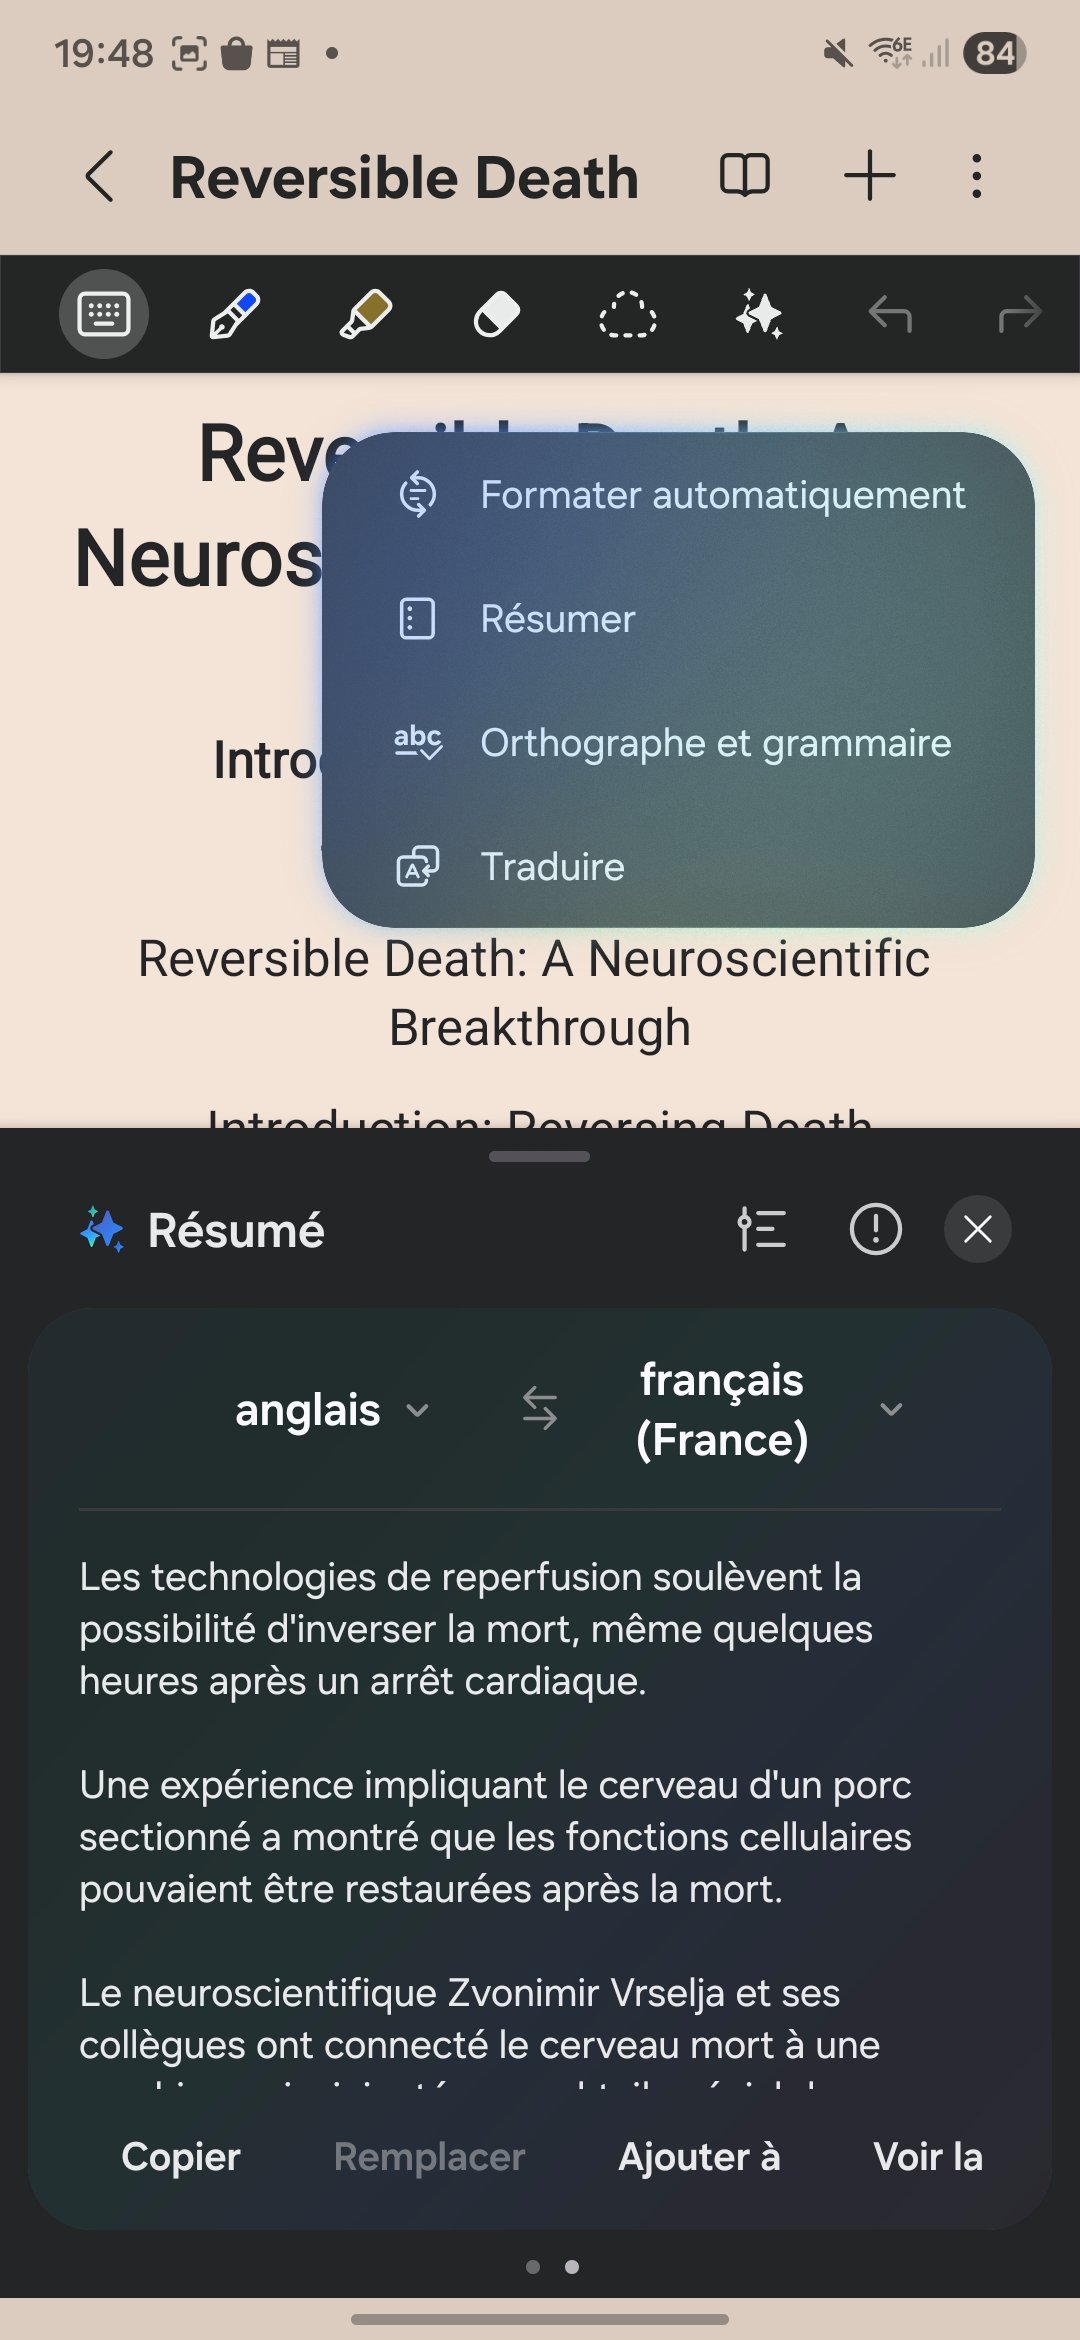Viewport: 1080px width, 2340px height.
Task: Expand the anglais source language dropdown
Action: [332, 1410]
